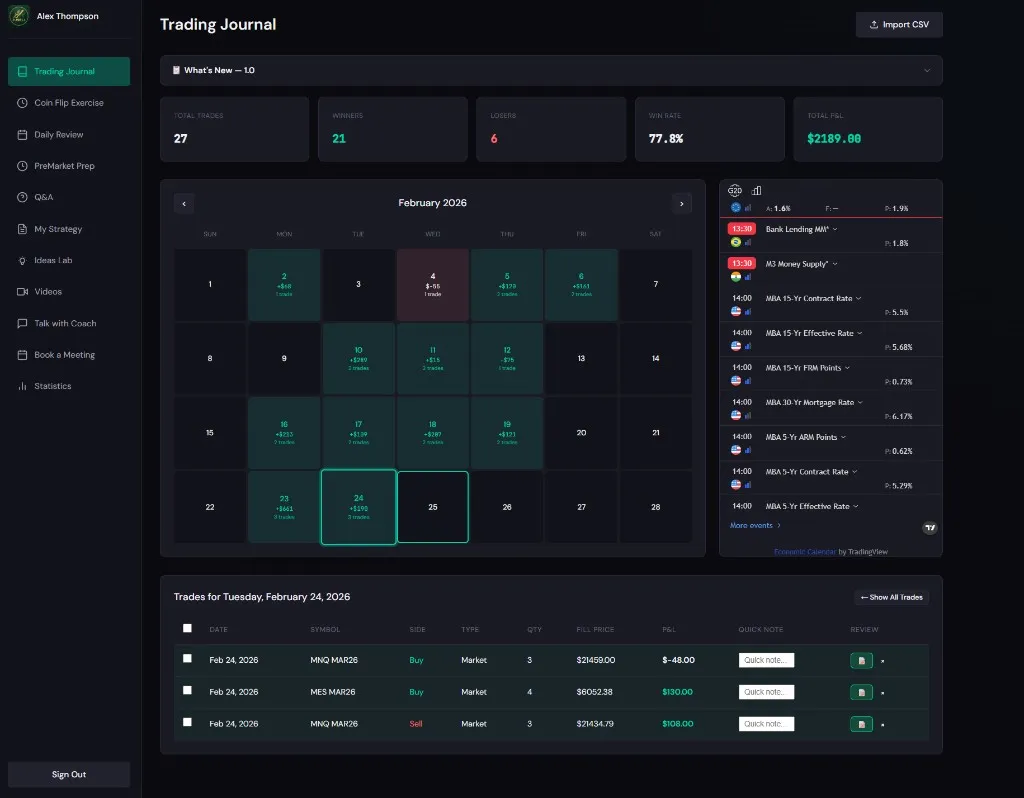Click the G20 filter icon in economic calendar

[735, 190]
